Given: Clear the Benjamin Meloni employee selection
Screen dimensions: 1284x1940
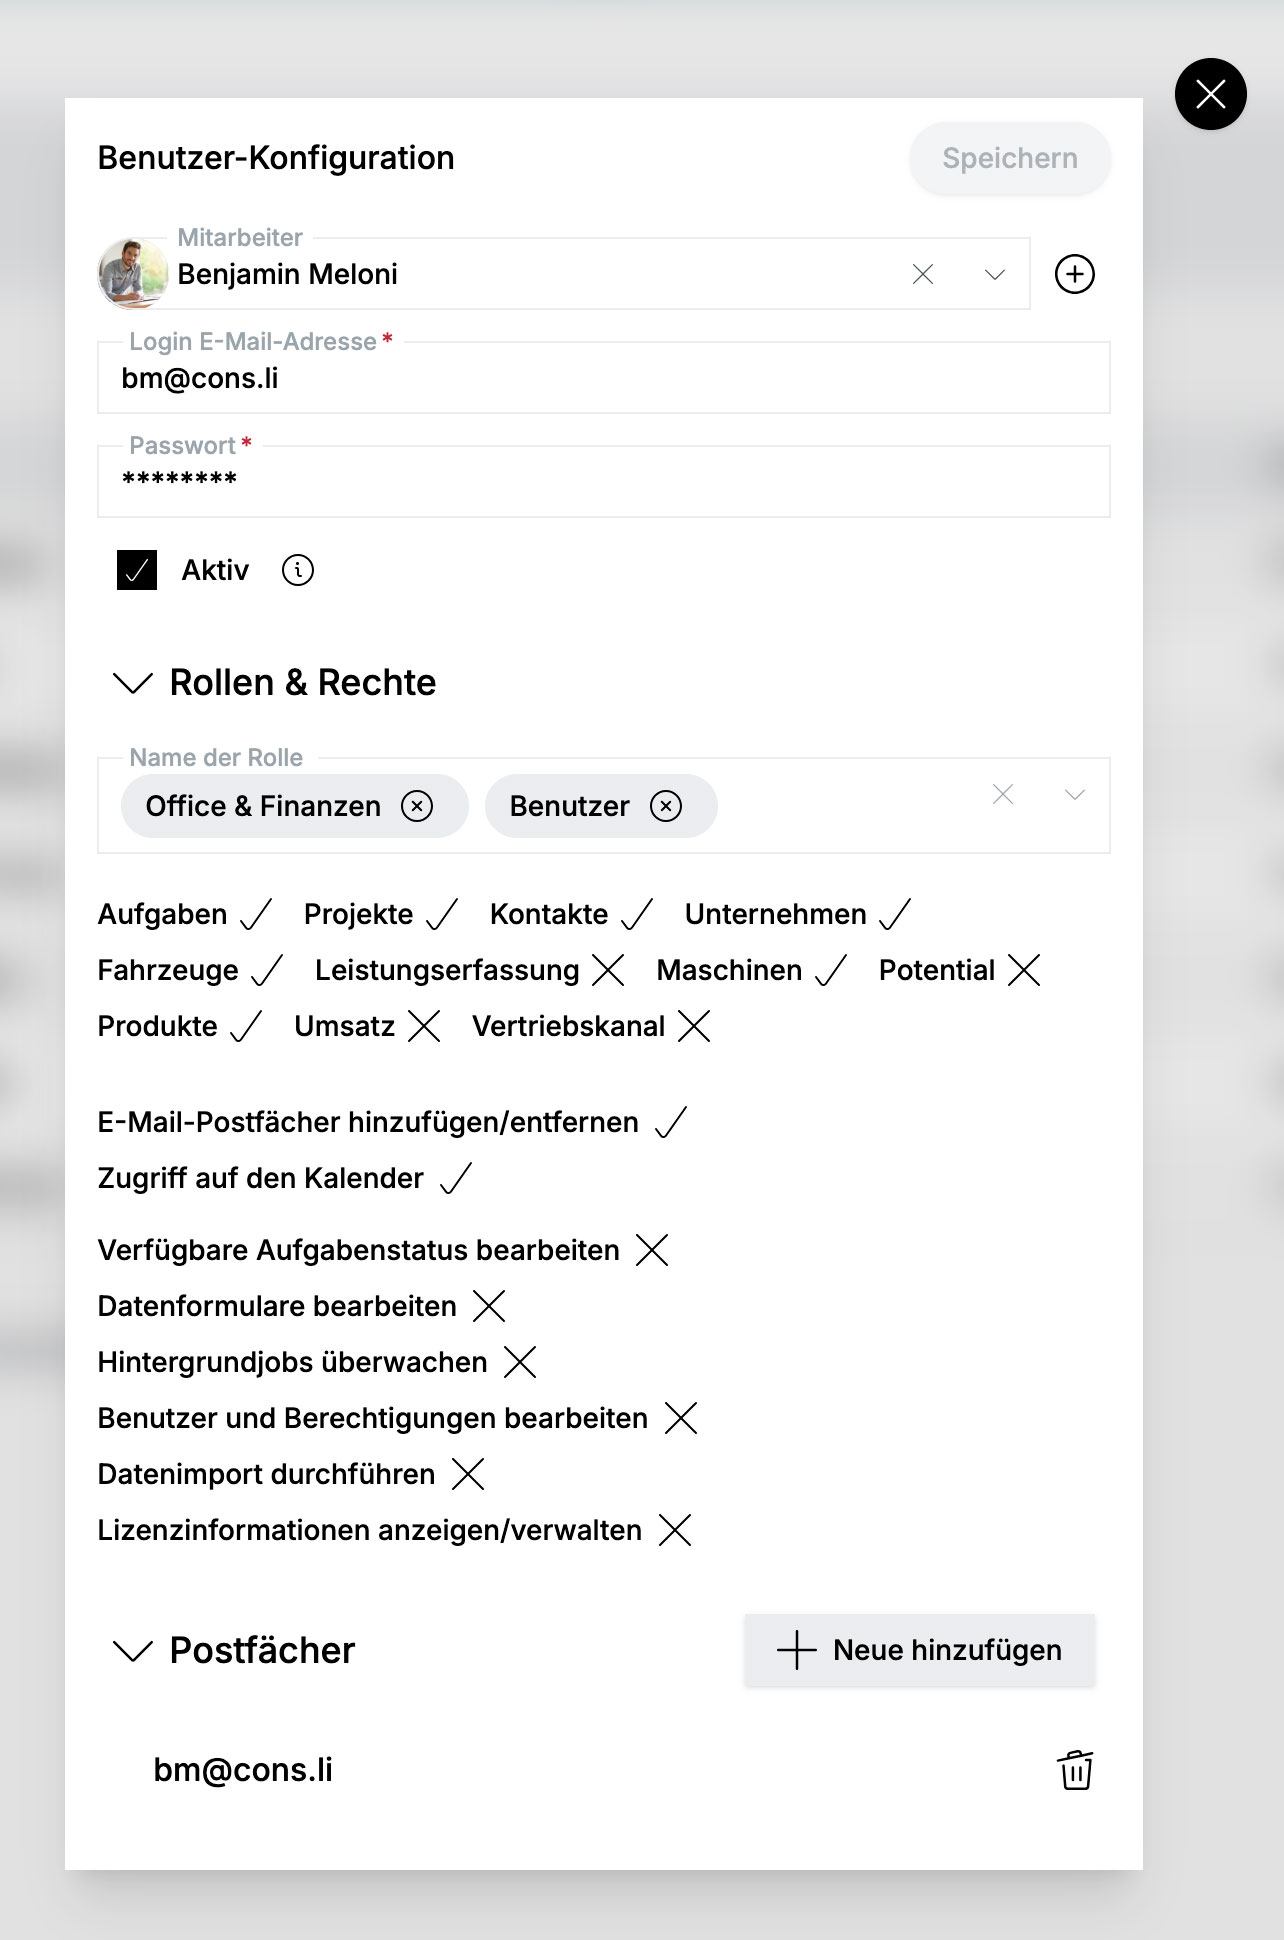Looking at the screenshot, I should click(x=923, y=274).
